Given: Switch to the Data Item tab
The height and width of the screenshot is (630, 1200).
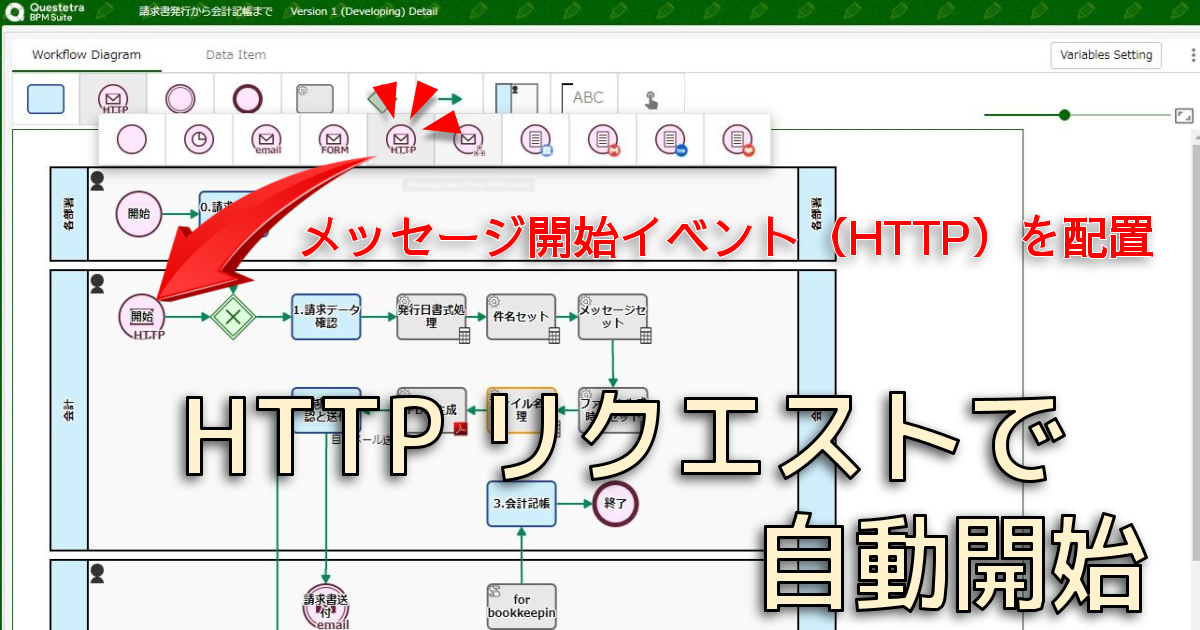Looking at the screenshot, I should [x=236, y=55].
